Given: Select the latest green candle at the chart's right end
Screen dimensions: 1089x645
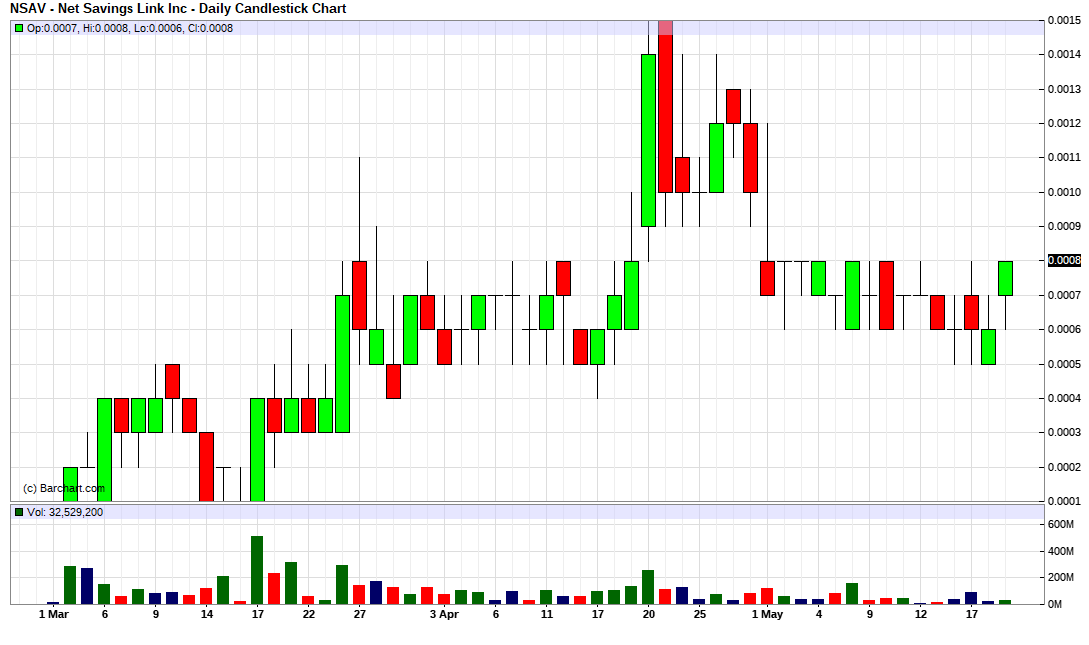Looking at the screenshot, I should point(1006,278).
